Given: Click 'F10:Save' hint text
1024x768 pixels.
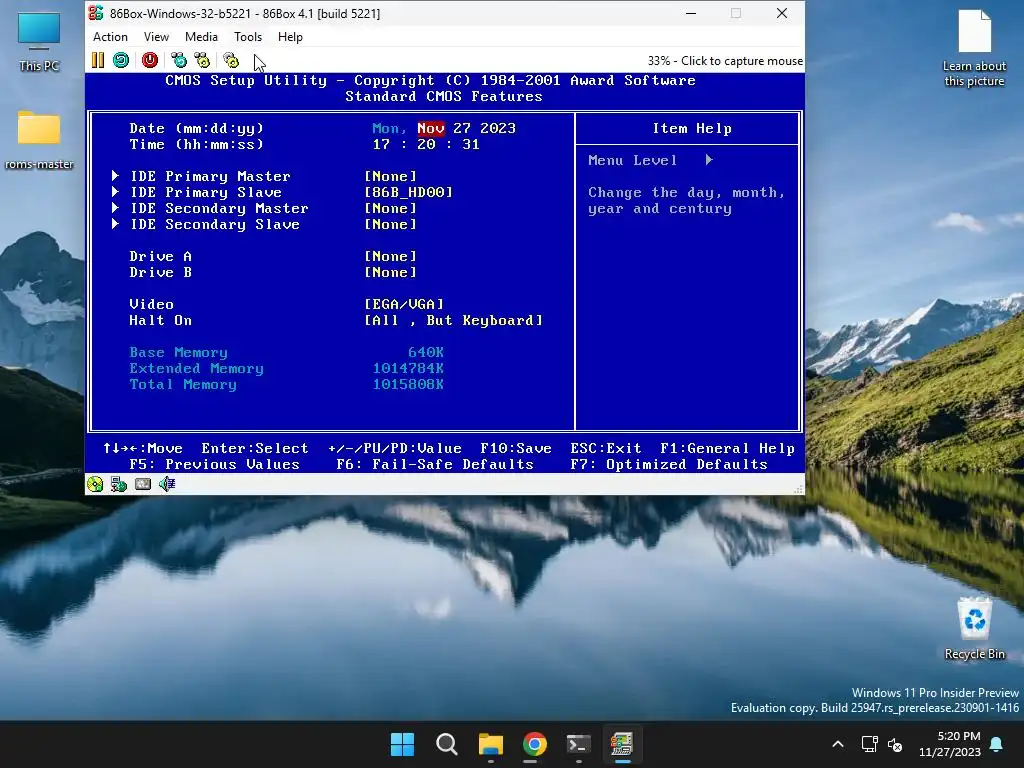Looking at the screenshot, I should click(x=516, y=449).
